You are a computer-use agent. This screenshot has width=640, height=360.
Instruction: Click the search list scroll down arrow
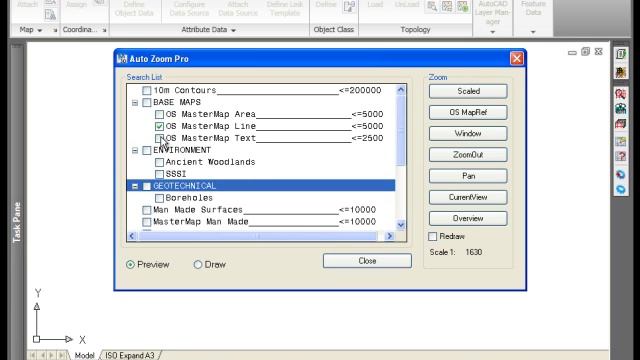[401, 224]
